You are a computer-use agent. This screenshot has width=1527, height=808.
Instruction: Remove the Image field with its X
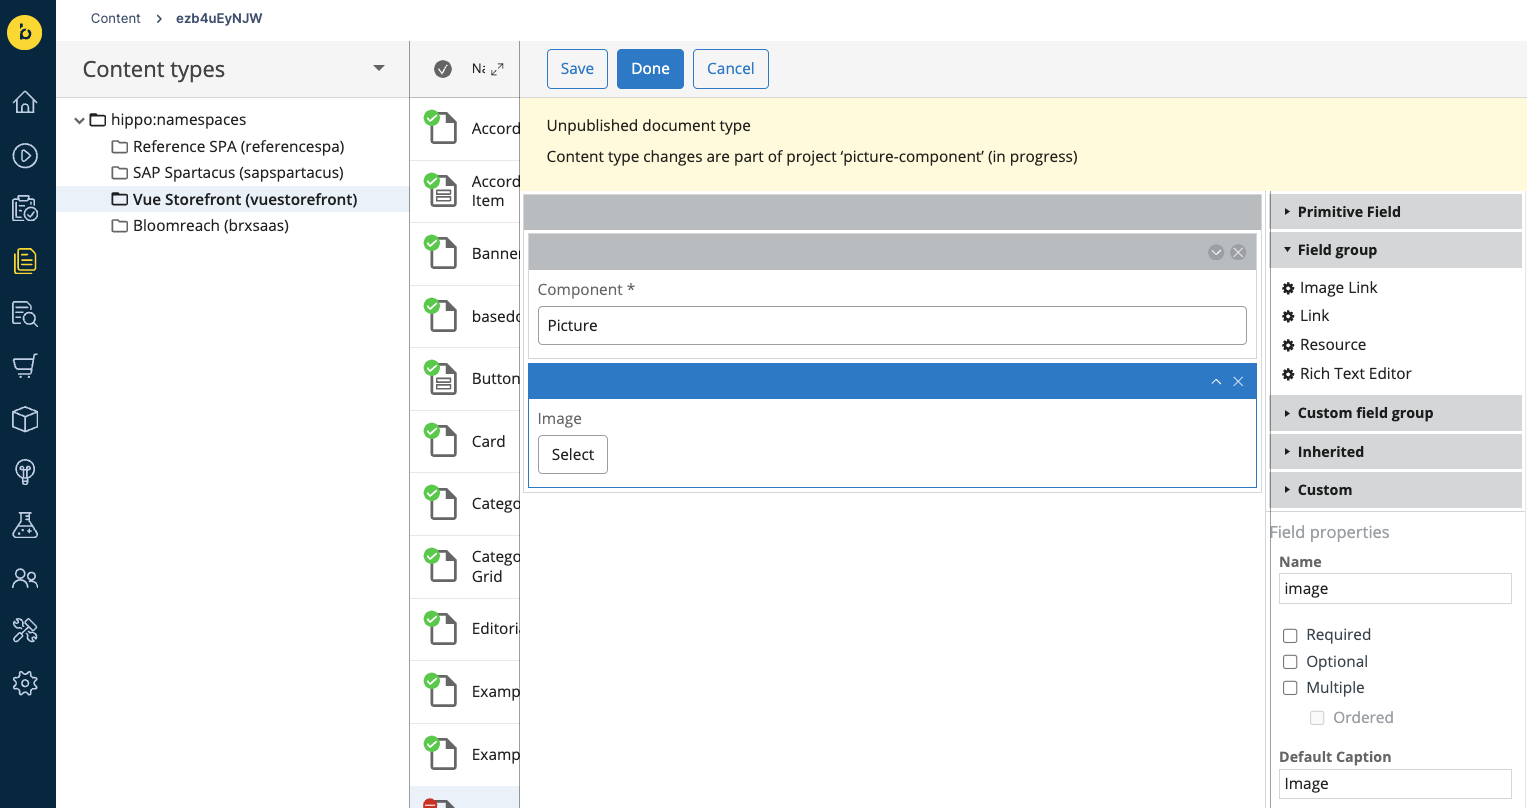[1238, 382]
